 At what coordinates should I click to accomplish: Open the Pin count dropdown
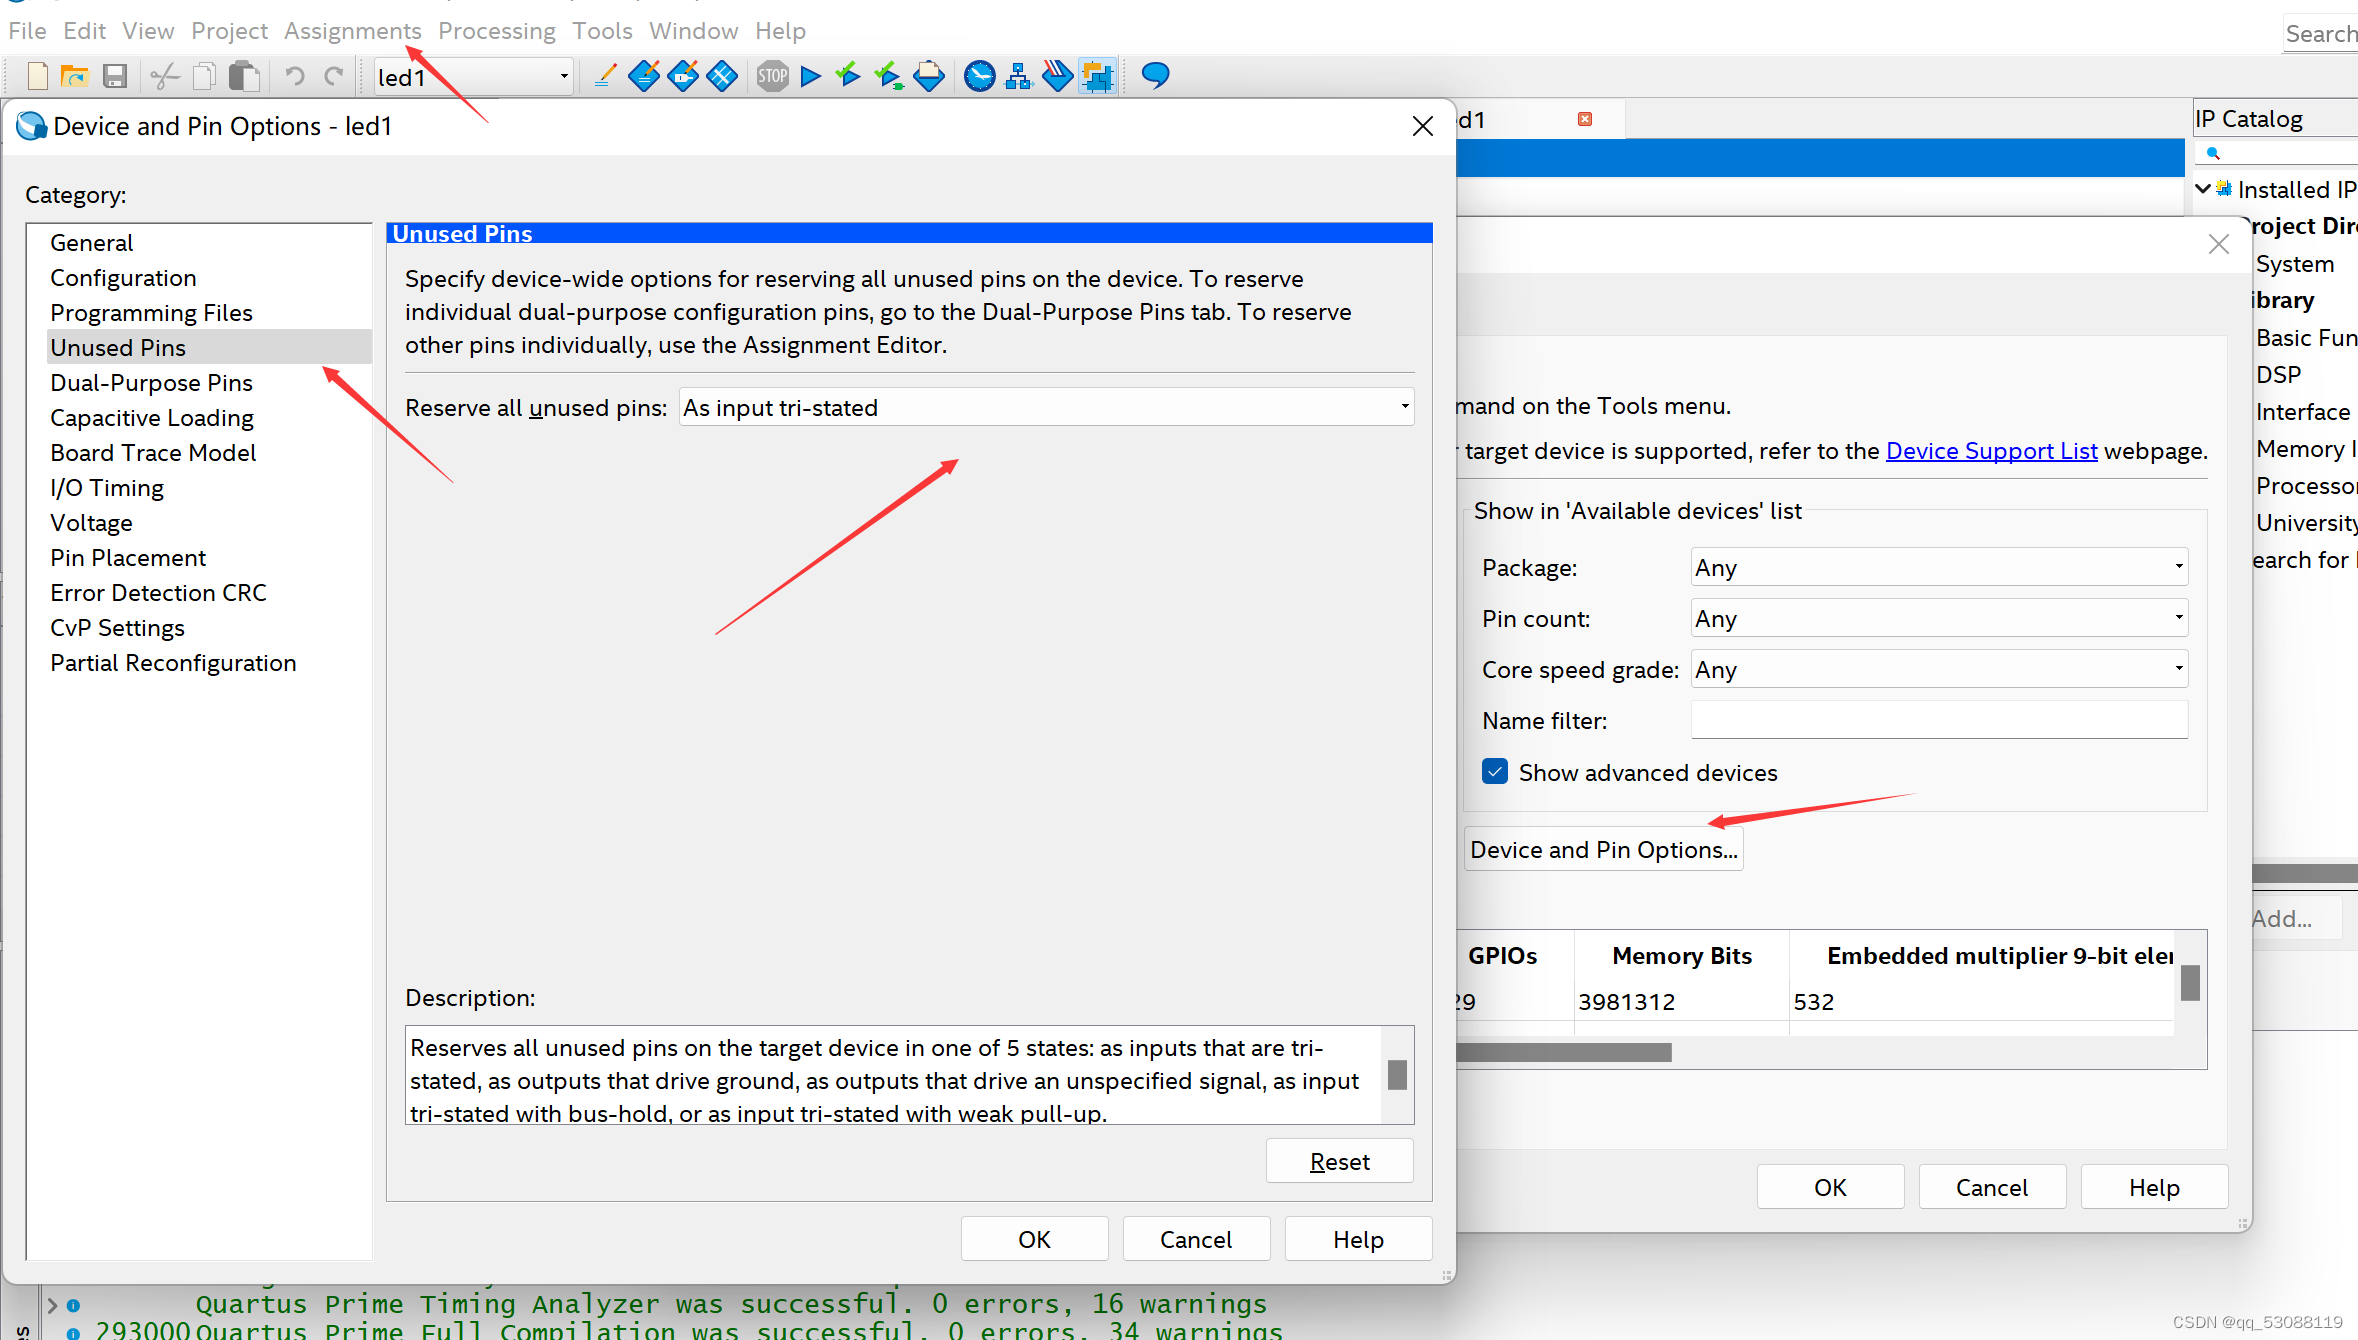[x=1939, y=618]
